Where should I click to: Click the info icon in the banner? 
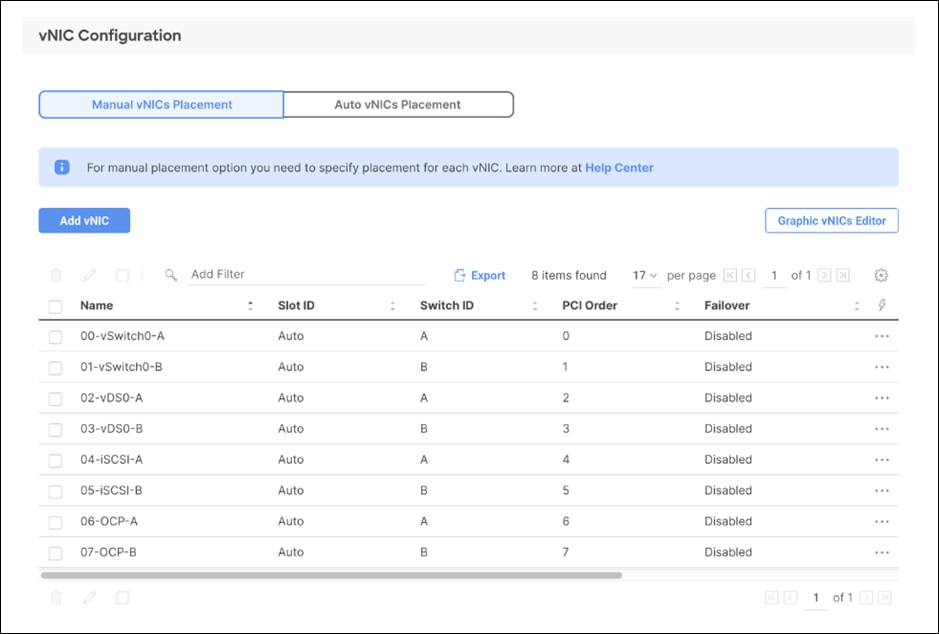coord(62,167)
